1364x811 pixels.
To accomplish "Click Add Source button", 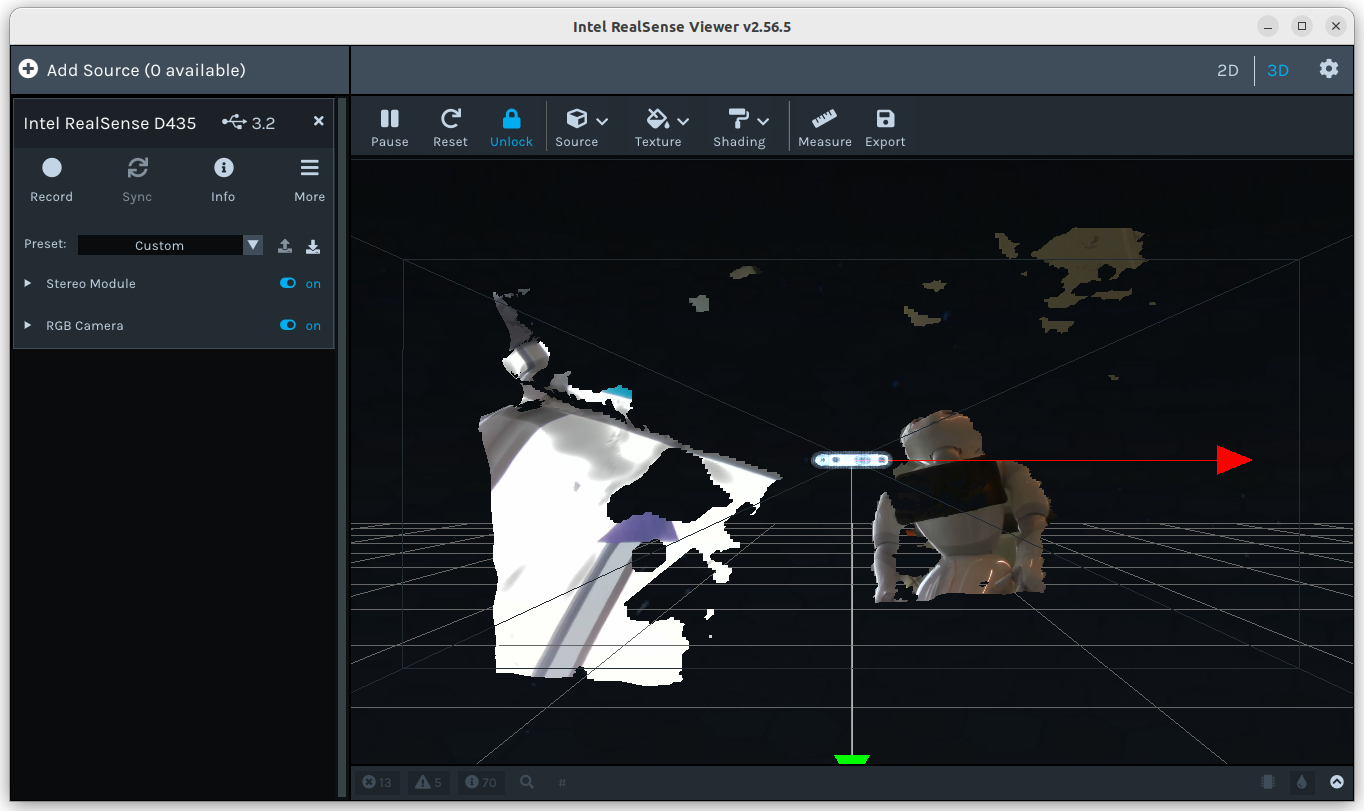I will click(x=132, y=70).
